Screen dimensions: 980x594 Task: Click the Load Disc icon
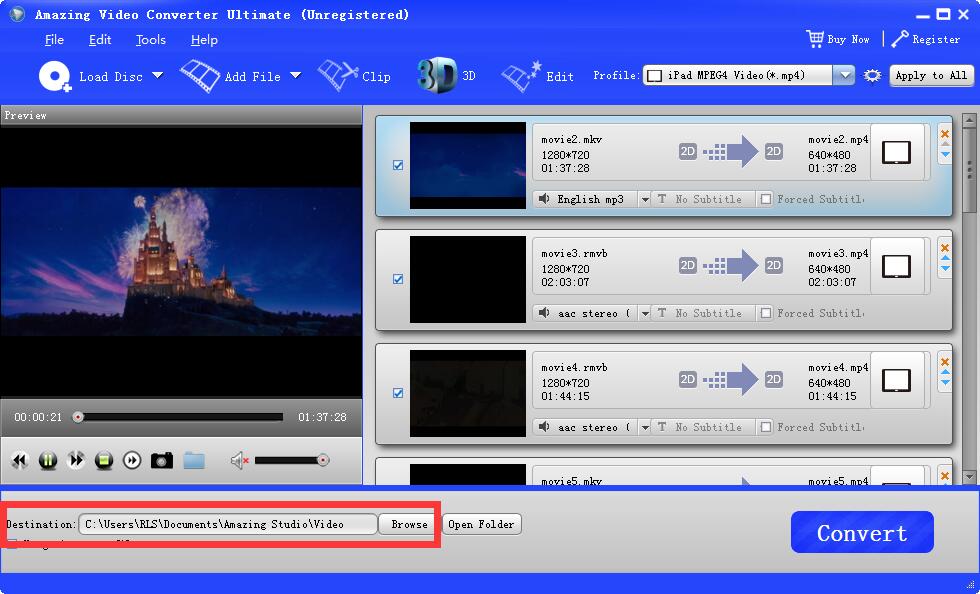54,77
